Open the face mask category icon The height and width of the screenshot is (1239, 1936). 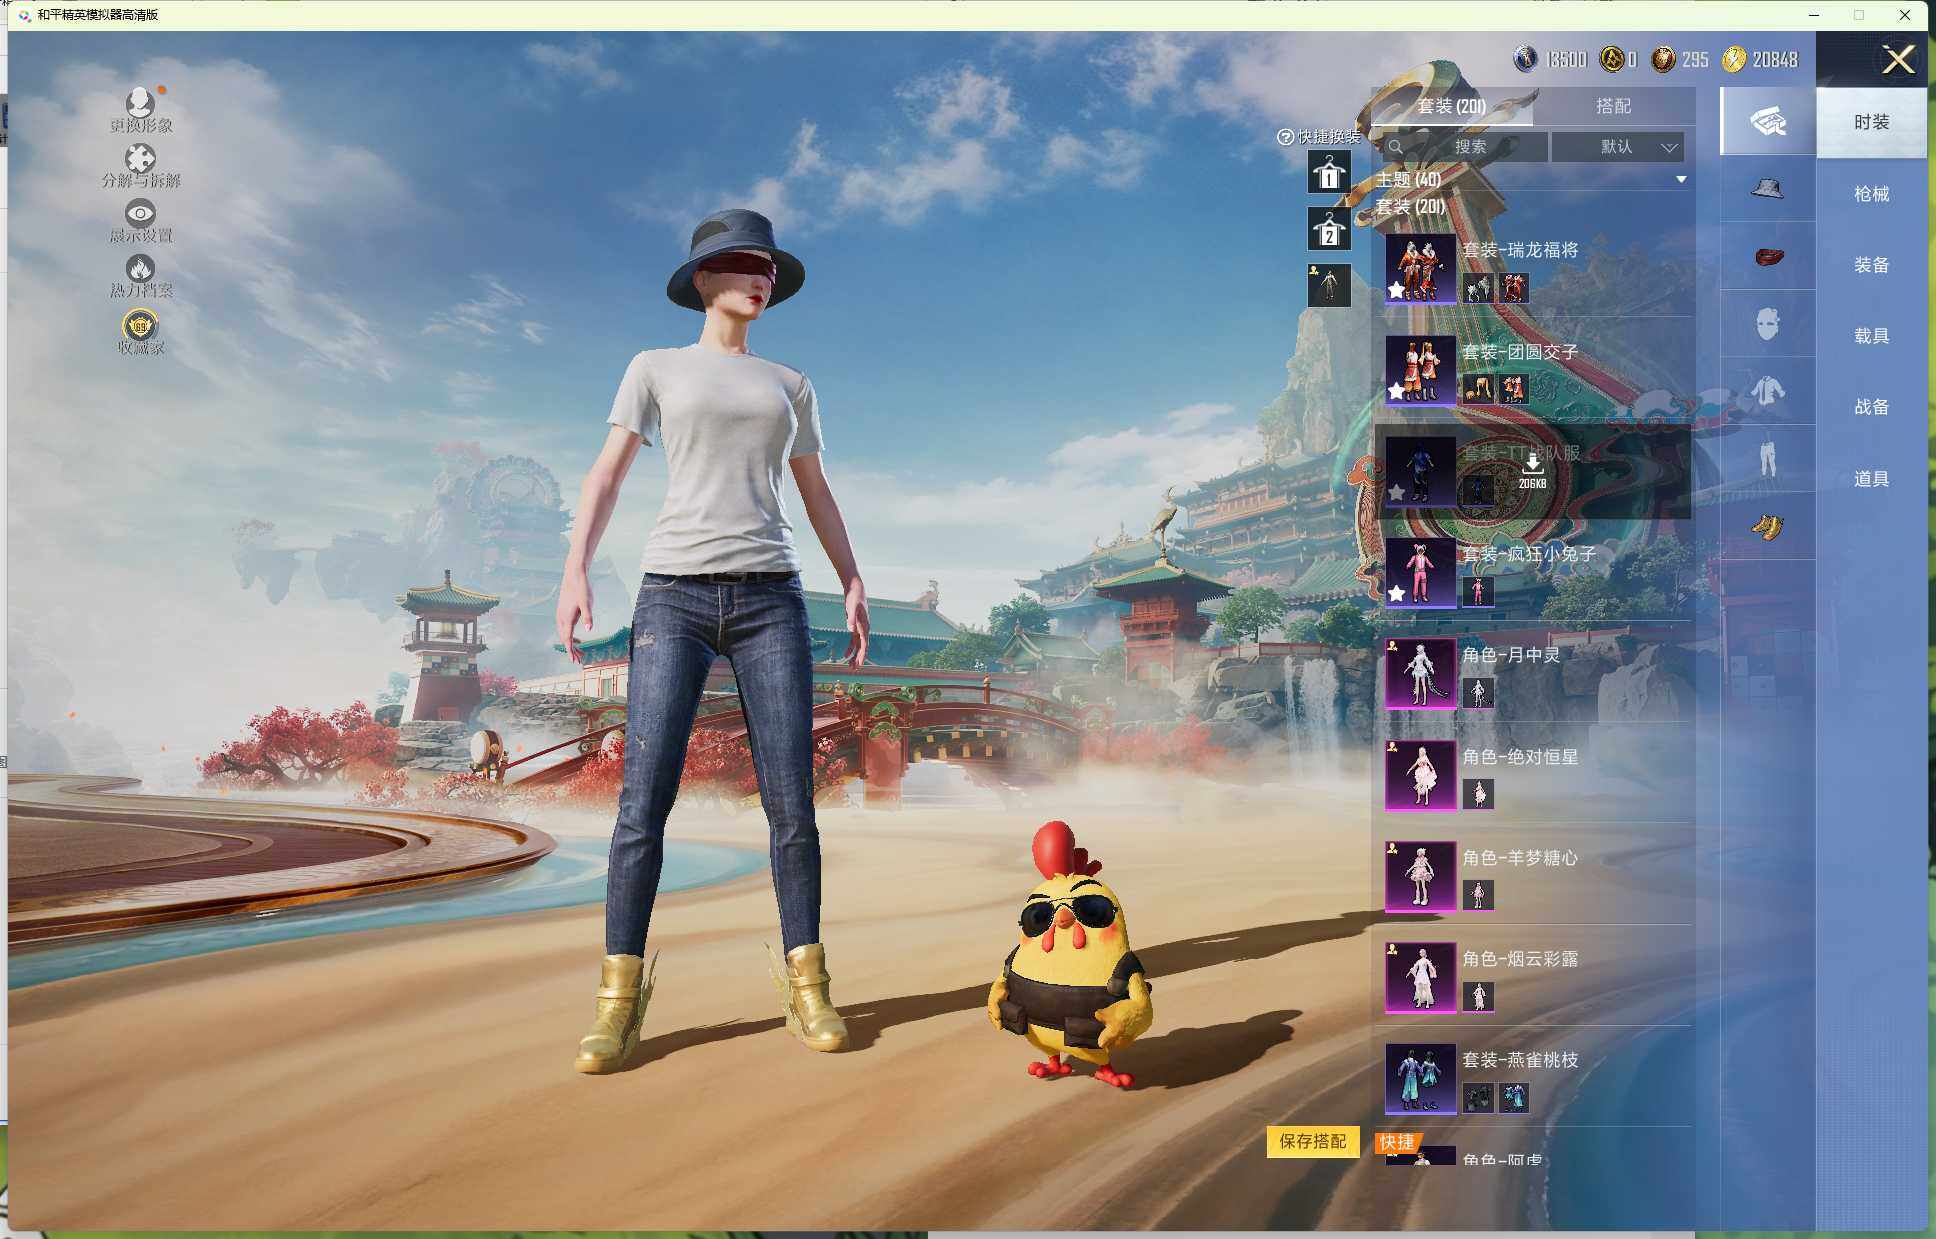click(x=1767, y=324)
